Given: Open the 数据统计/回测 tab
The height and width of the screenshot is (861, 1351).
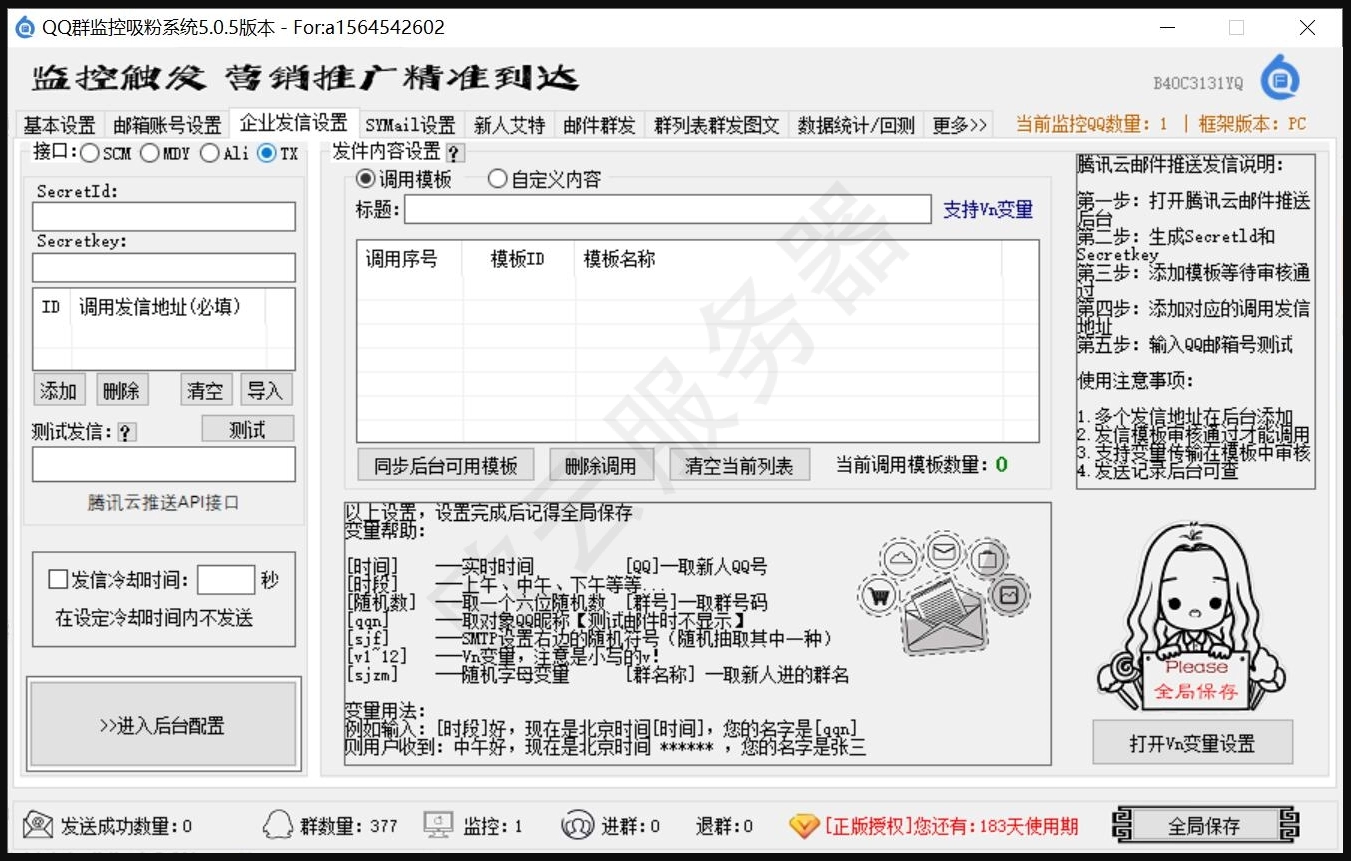Looking at the screenshot, I should 855,125.
